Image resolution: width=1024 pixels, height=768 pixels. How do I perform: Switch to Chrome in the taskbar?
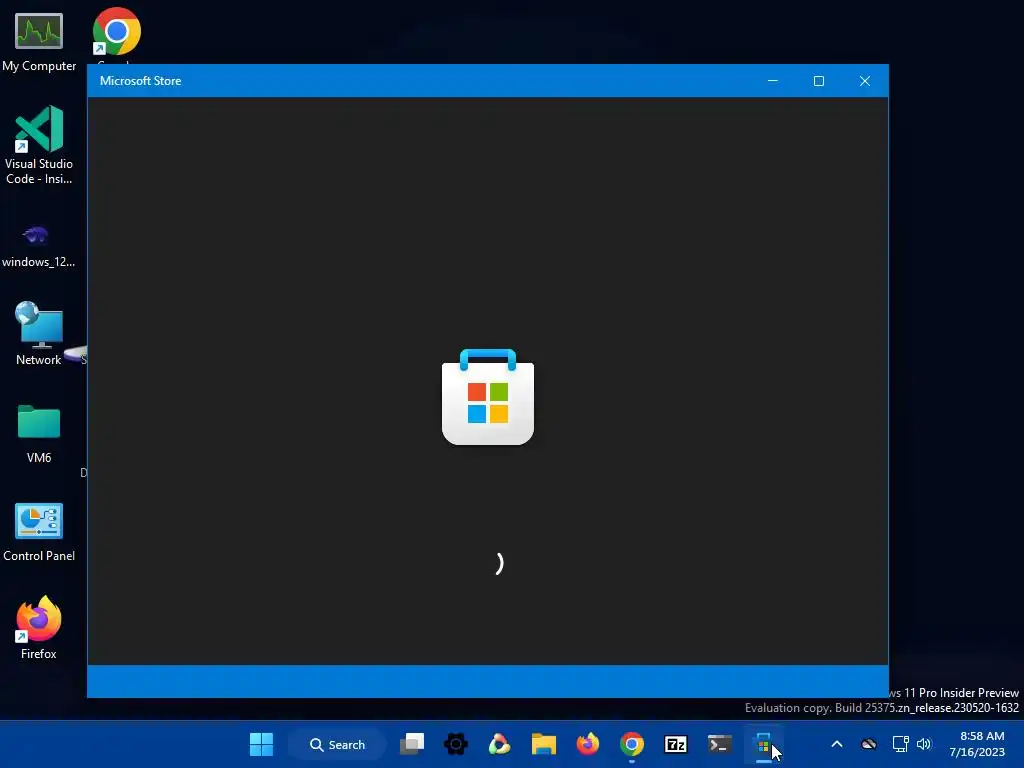[x=632, y=744]
